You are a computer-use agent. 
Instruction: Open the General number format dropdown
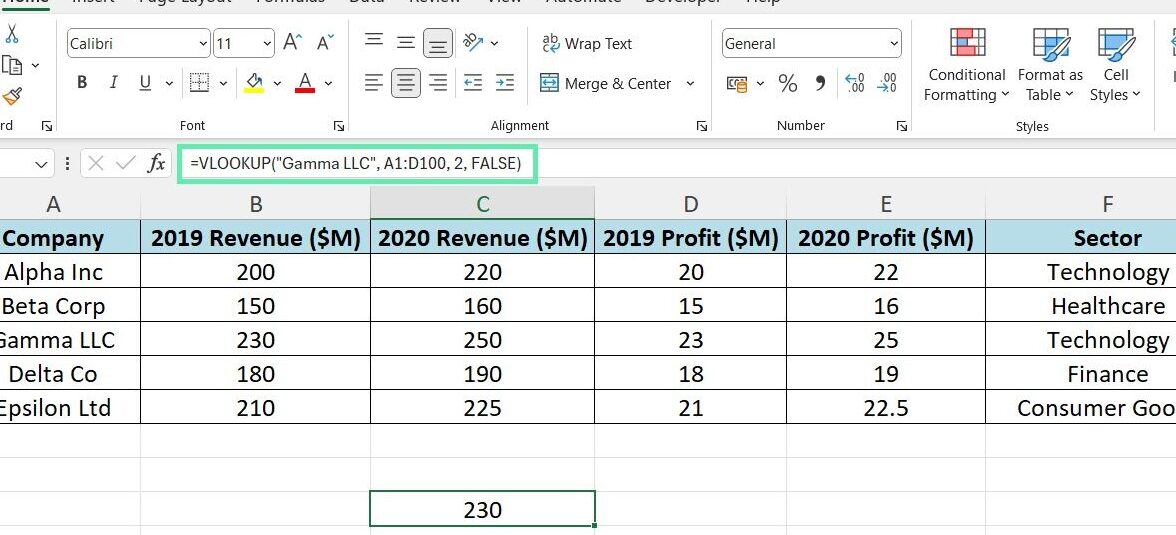tap(892, 44)
